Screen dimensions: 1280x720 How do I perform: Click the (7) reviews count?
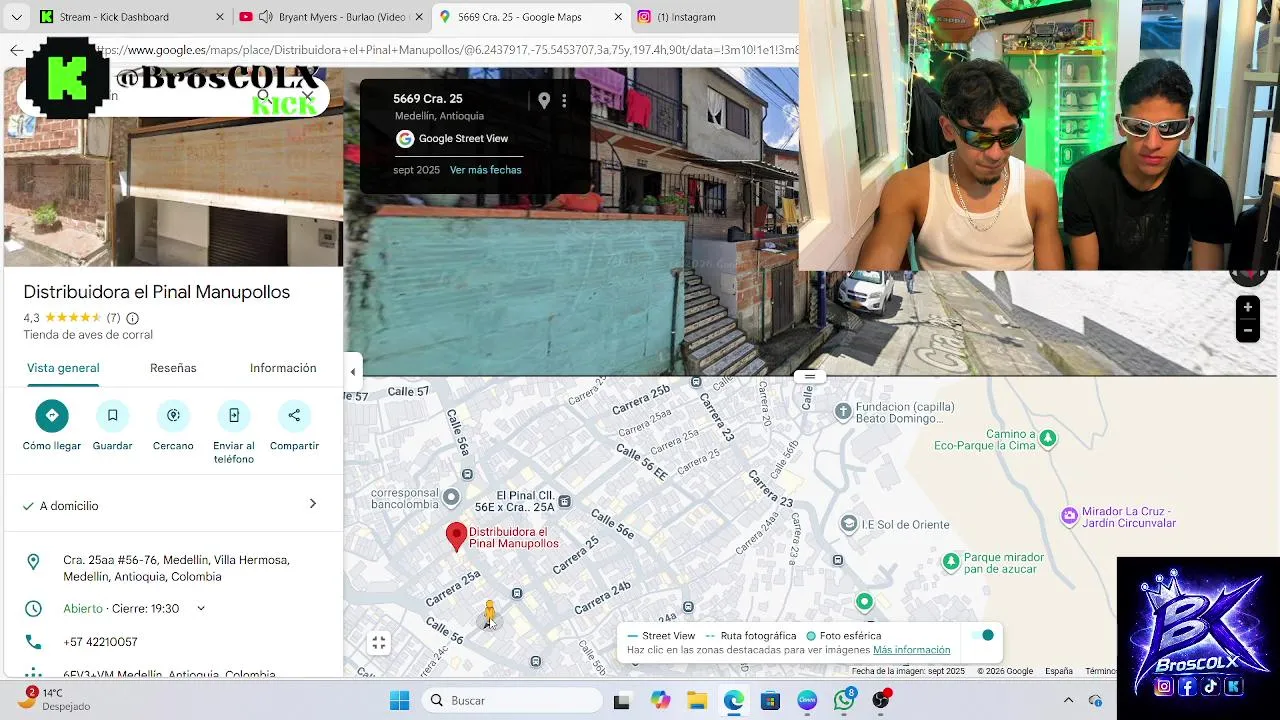point(113,318)
